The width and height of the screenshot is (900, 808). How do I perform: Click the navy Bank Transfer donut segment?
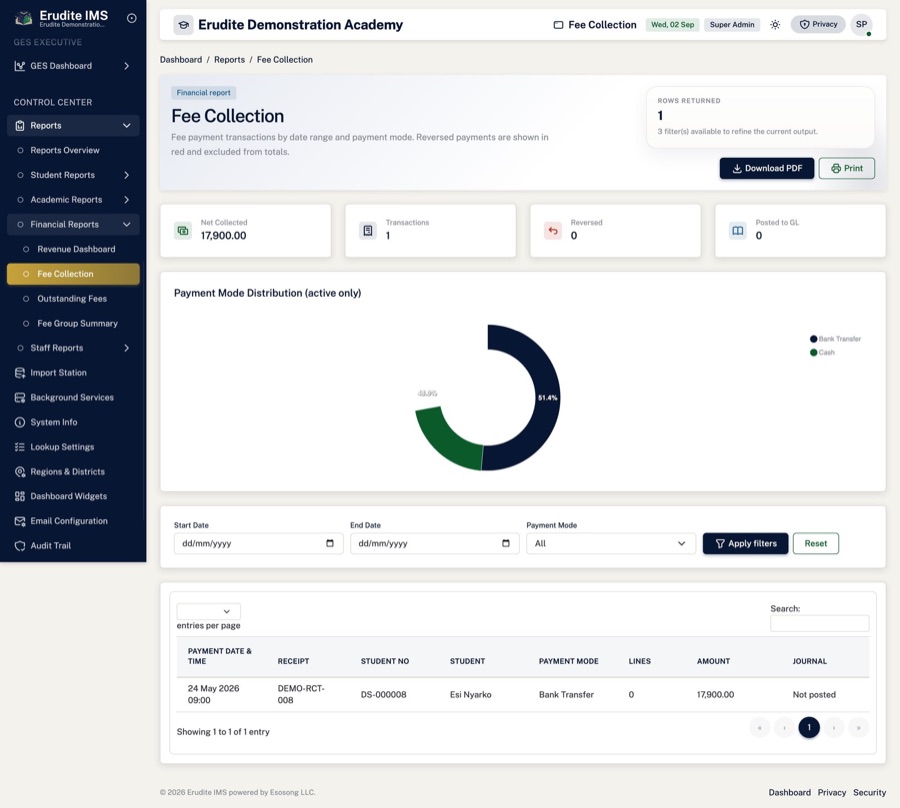547,398
